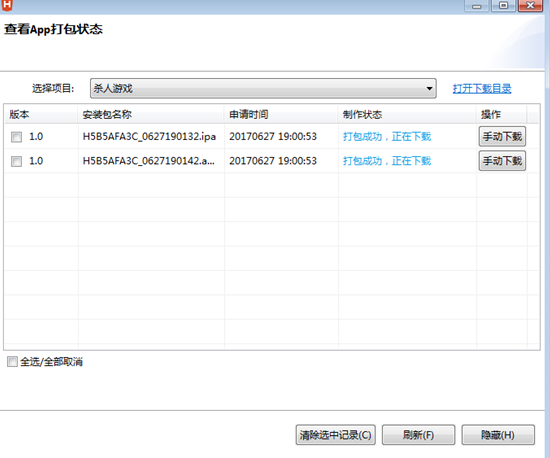The width and height of the screenshot is (550, 458).
Task: Click 清除选中记录(C) button
Action: (335, 435)
